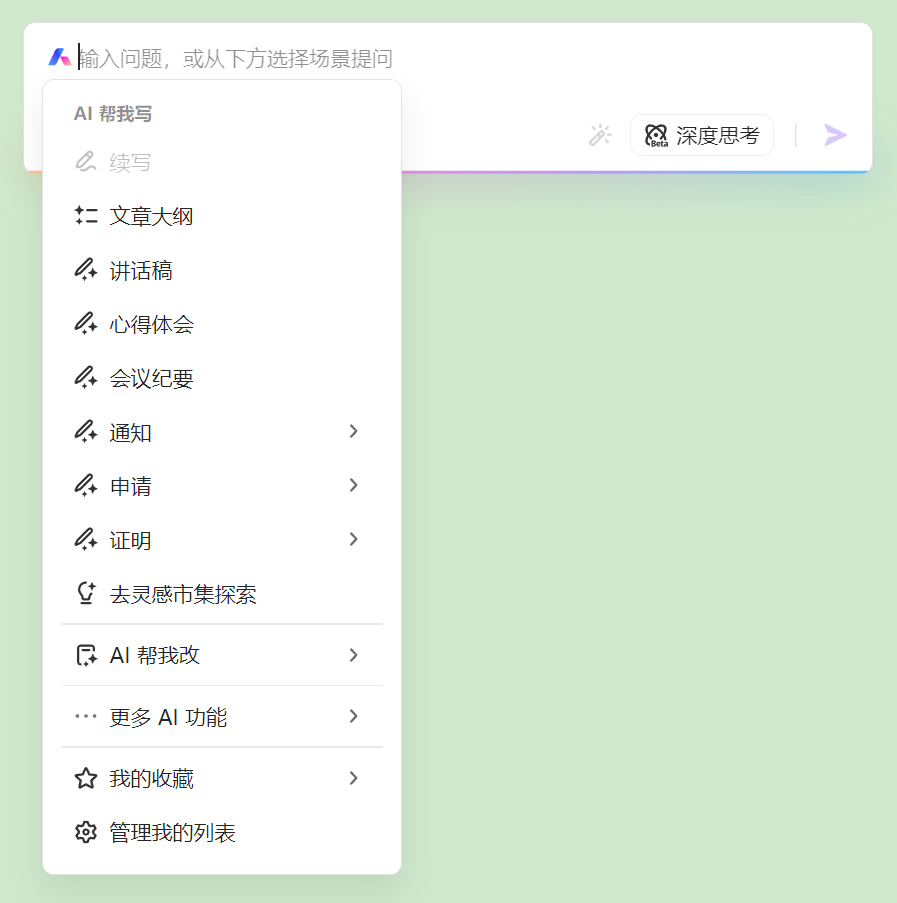
Task: Click the magic wand prompt optimizer icon
Action: [x=600, y=135]
